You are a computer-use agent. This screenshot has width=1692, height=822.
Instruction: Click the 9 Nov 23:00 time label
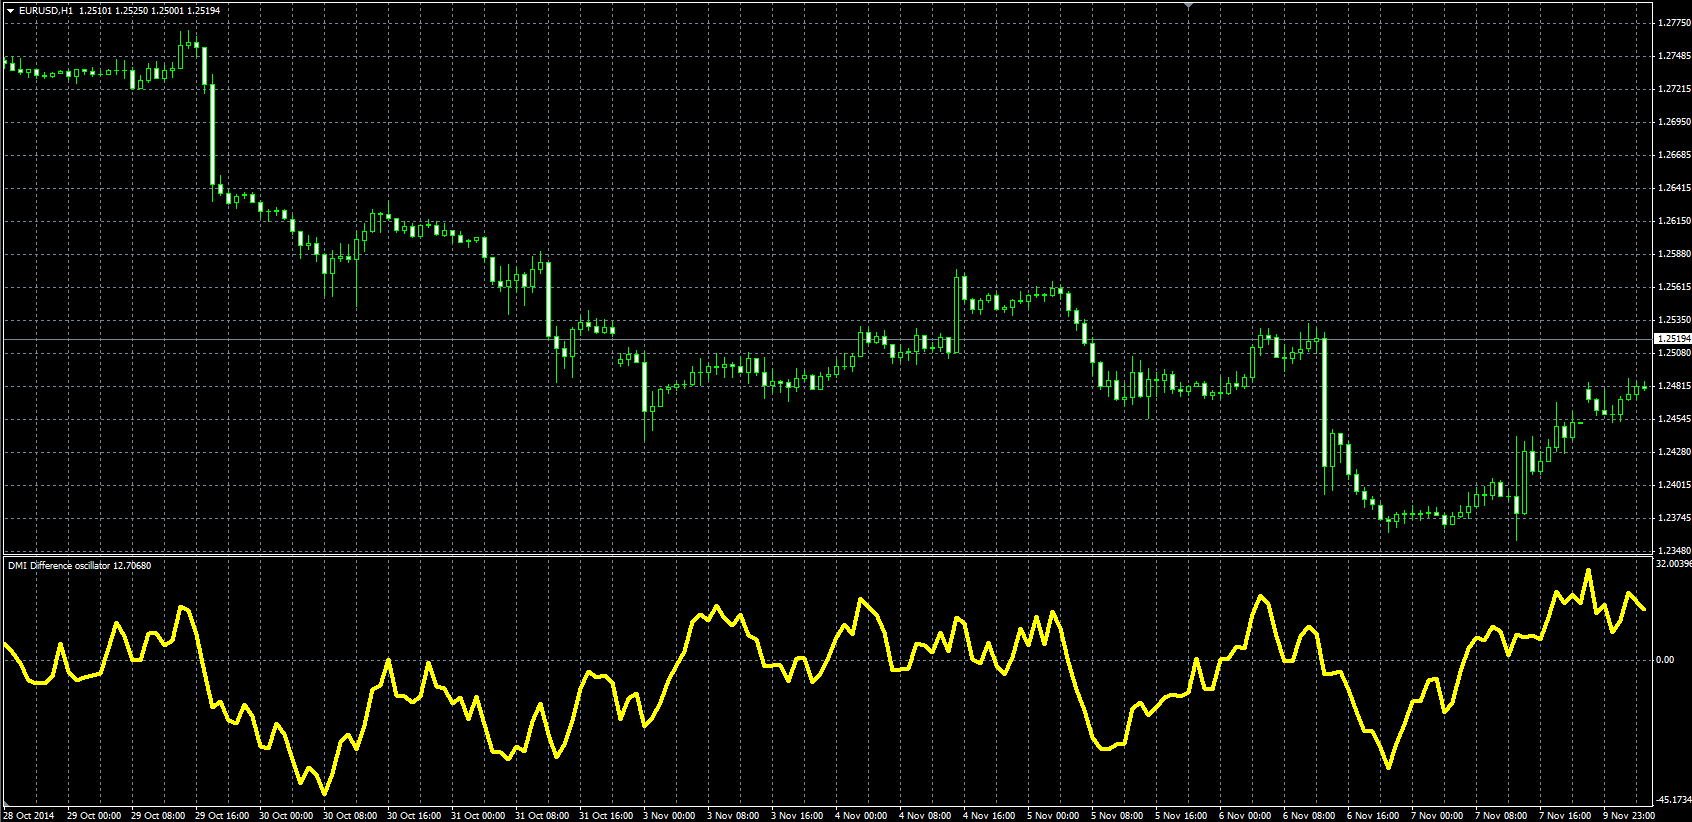tap(1629, 816)
